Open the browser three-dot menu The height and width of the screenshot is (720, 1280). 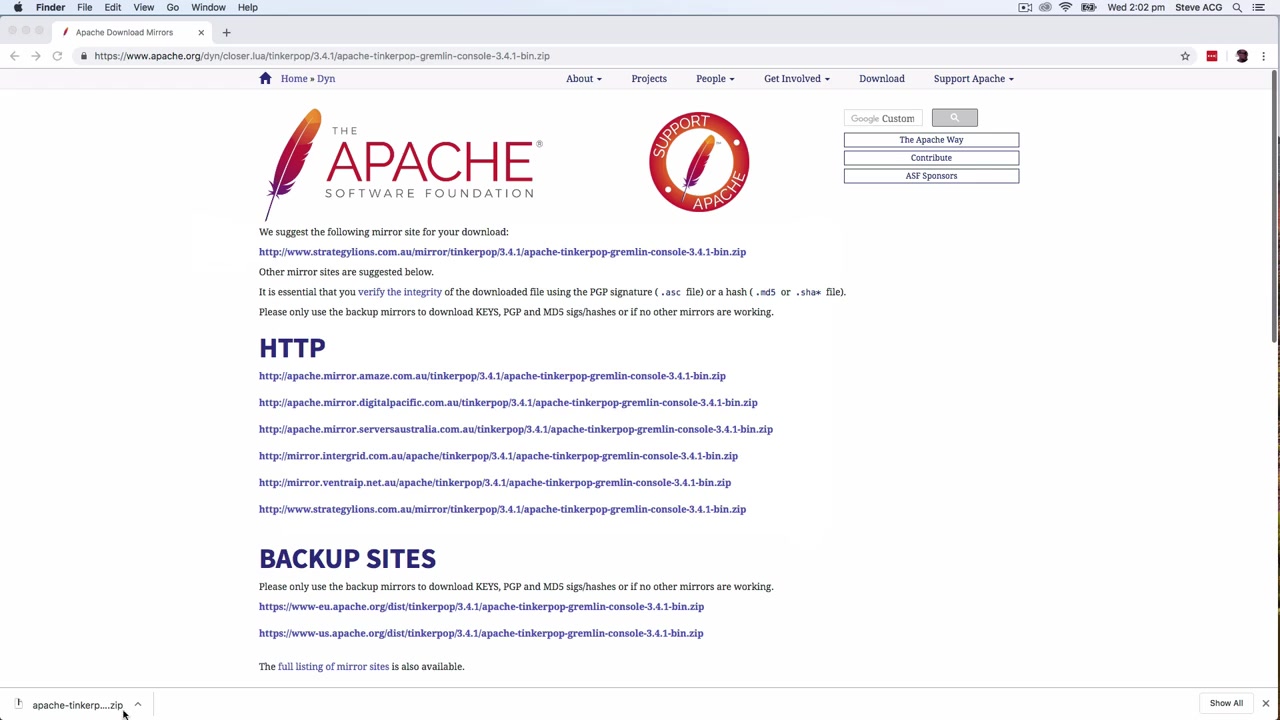click(x=1264, y=56)
